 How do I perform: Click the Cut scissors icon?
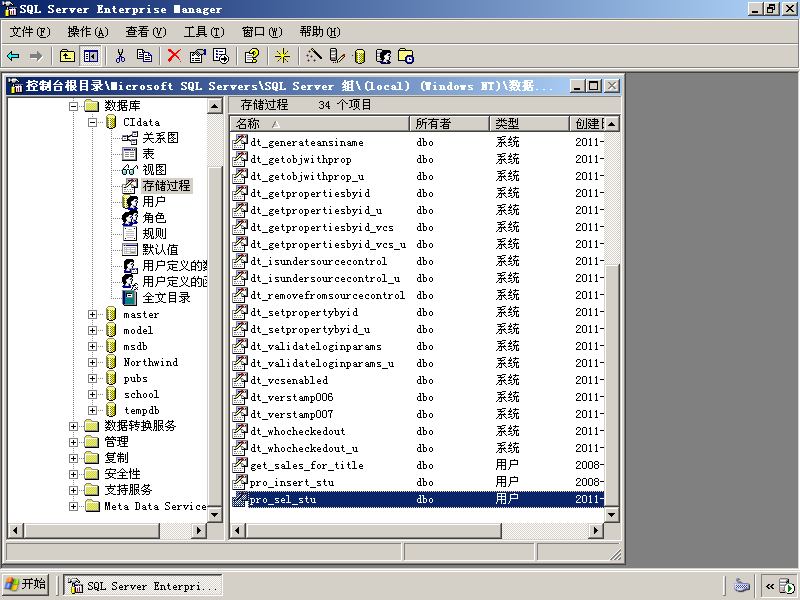(120, 56)
